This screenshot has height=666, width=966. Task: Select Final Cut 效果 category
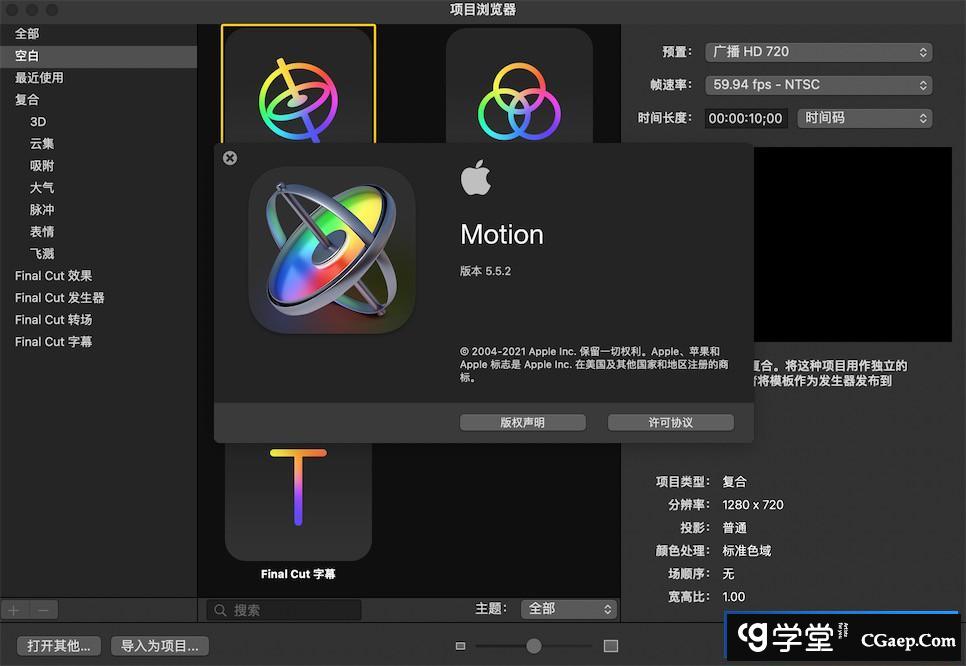click(x=53, y=276)
